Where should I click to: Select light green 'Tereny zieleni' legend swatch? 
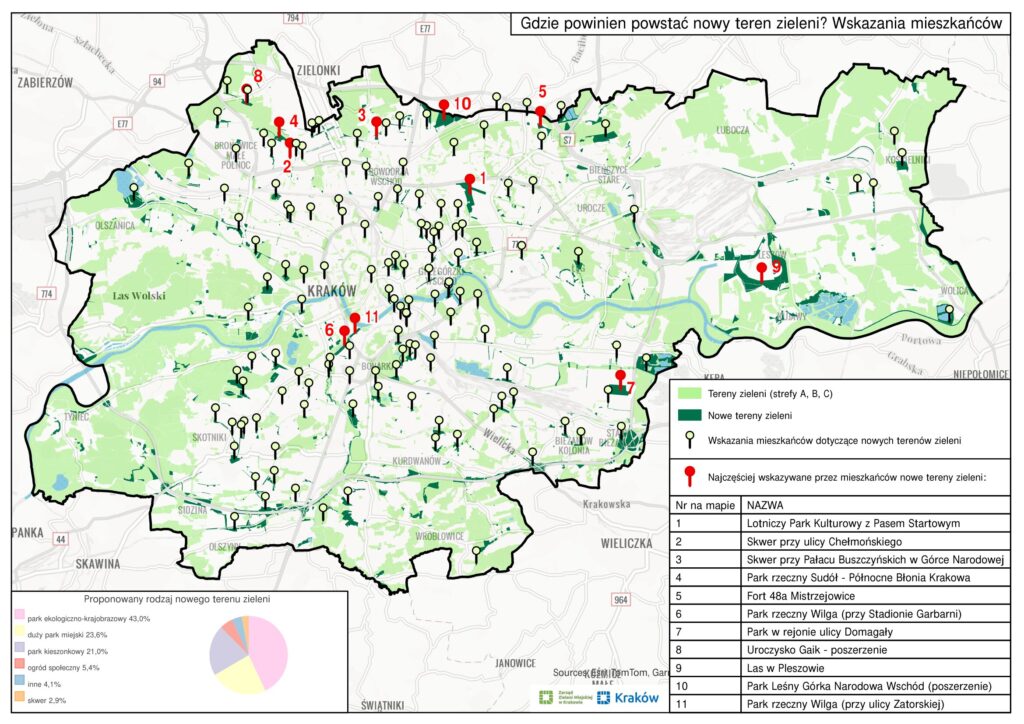tap(687, 395)
